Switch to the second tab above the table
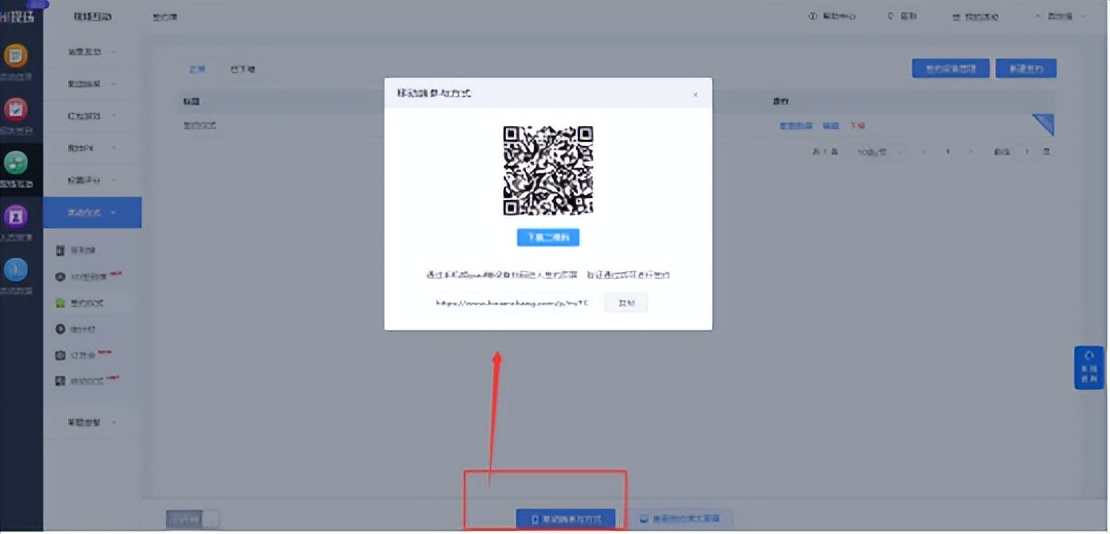Viewport: 1110px width, 534px height. point(243,69)
